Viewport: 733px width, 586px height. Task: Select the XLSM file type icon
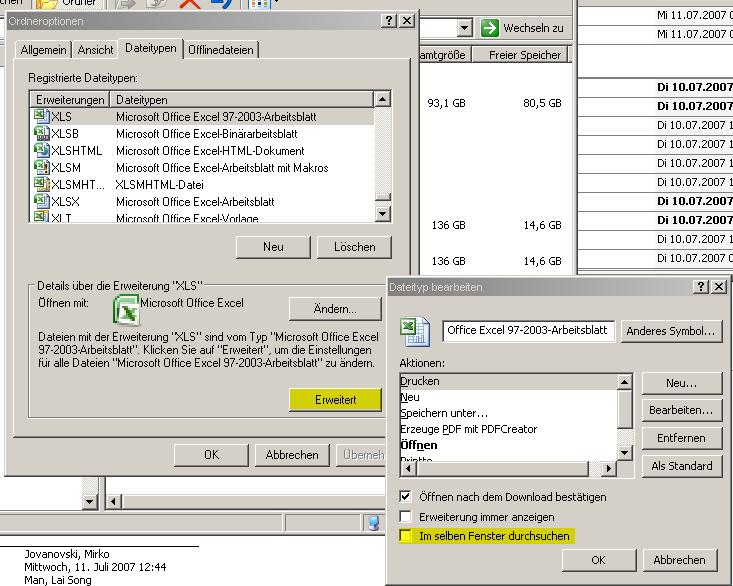click(x=42, y=167)
